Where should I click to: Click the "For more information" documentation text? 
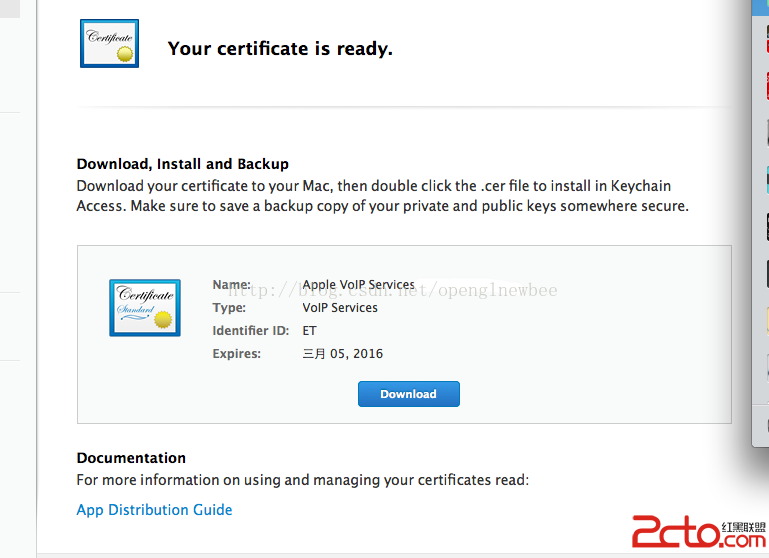(302, 480)
